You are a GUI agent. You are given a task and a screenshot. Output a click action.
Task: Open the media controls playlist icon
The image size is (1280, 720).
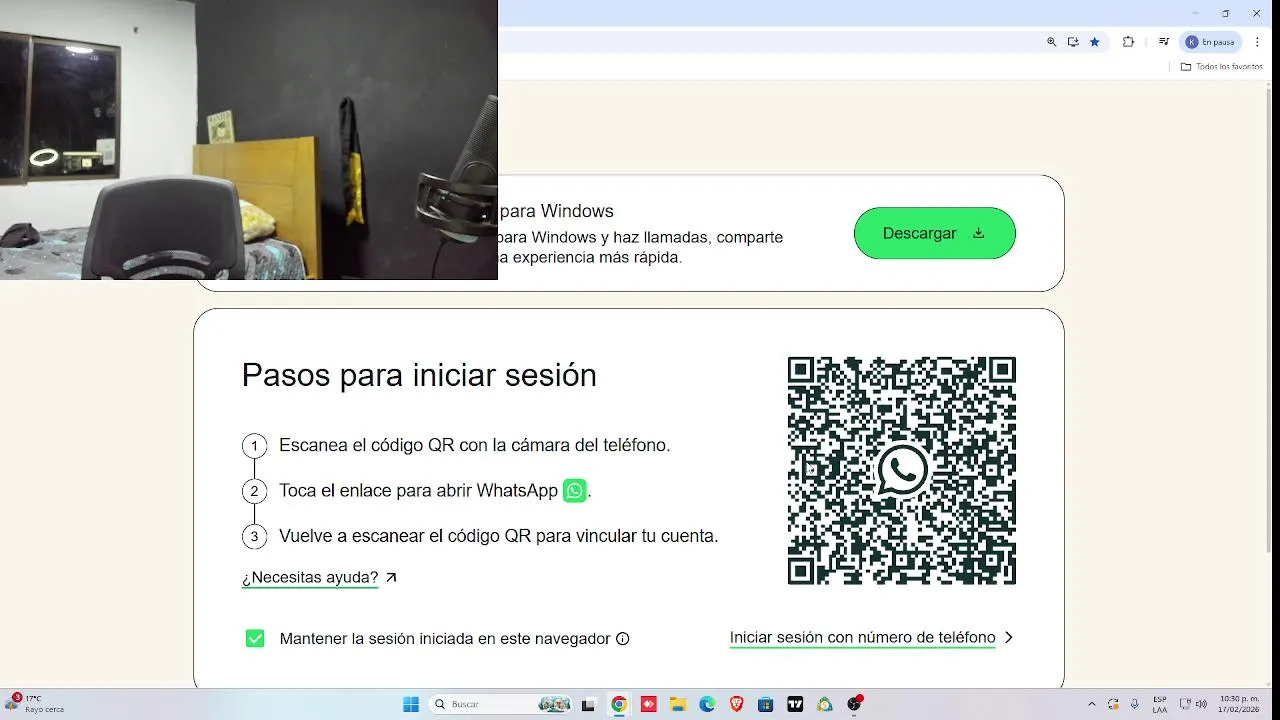click(x=1163, y=42)
